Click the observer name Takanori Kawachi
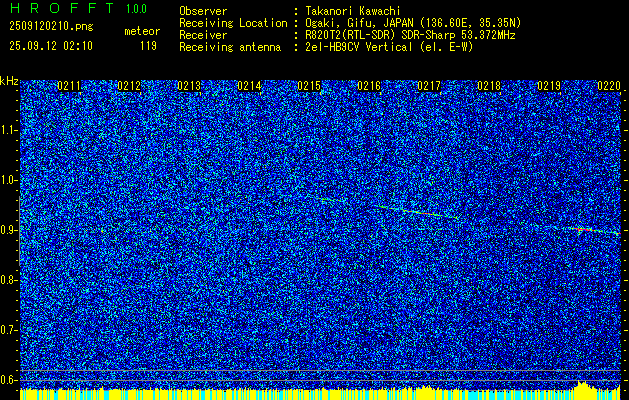 click(x=353, y=11)
